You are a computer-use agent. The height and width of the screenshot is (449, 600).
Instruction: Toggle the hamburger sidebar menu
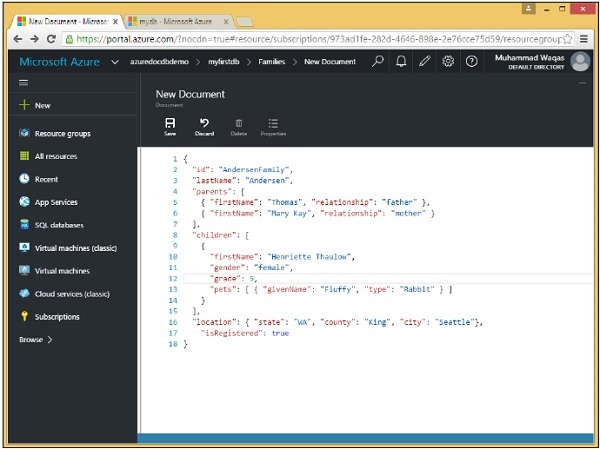click(24, 83)
